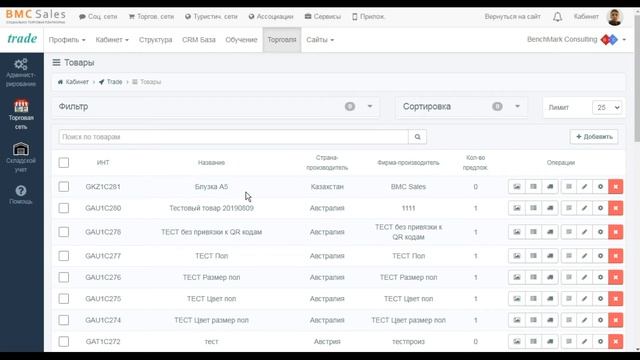Open table icon for GAU1C278 row
This screenshot has width=640, height=360.
click(533, 232)
